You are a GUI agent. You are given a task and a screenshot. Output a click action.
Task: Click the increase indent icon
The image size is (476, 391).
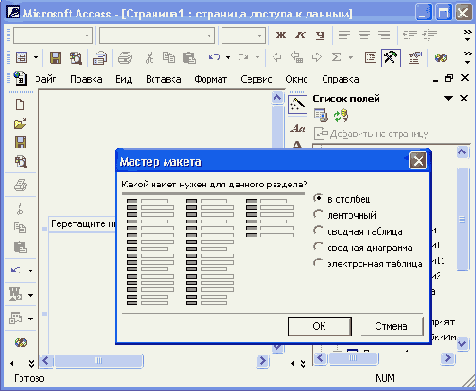click(429, 35)
